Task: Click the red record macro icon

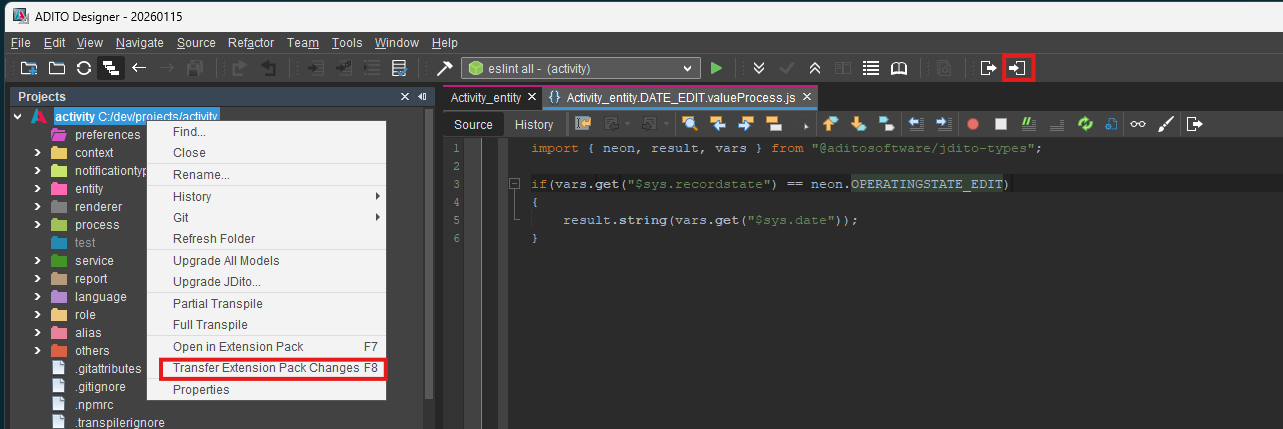Action: (x=972, y=124)
